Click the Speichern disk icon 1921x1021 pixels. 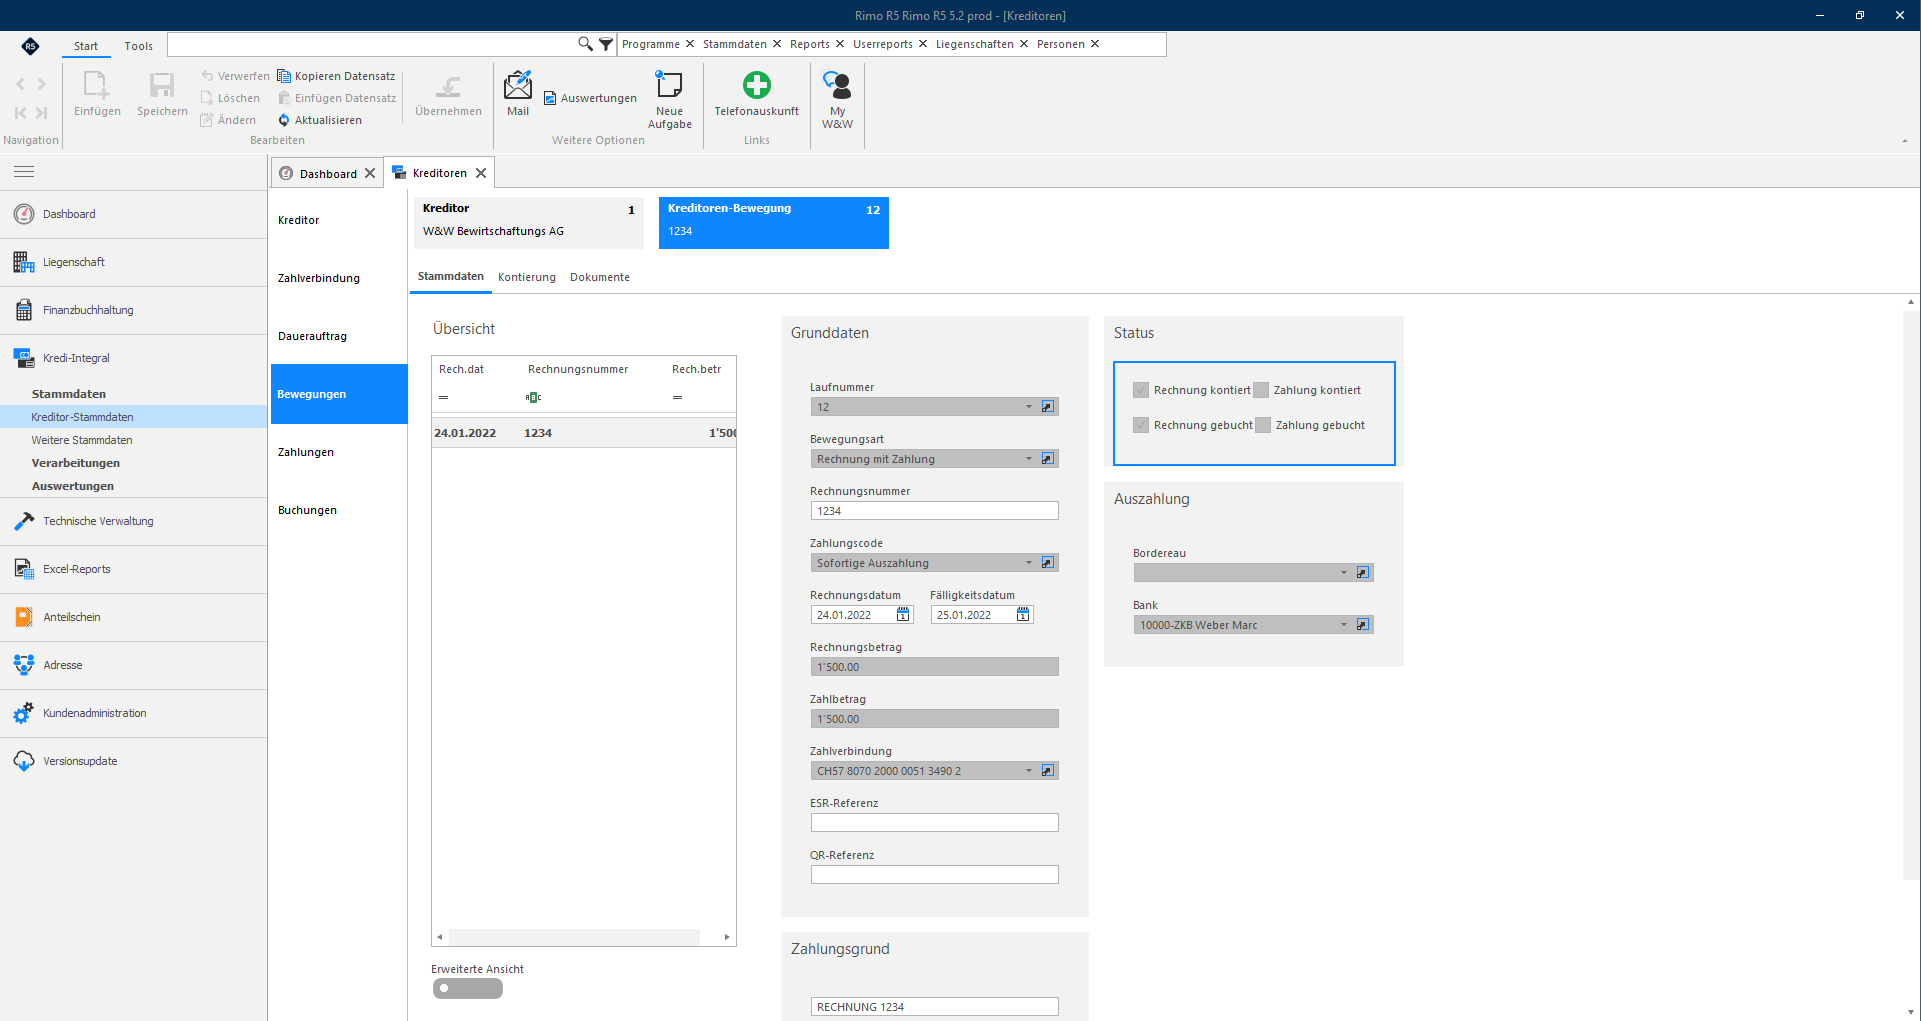click(x=162, y=85)
